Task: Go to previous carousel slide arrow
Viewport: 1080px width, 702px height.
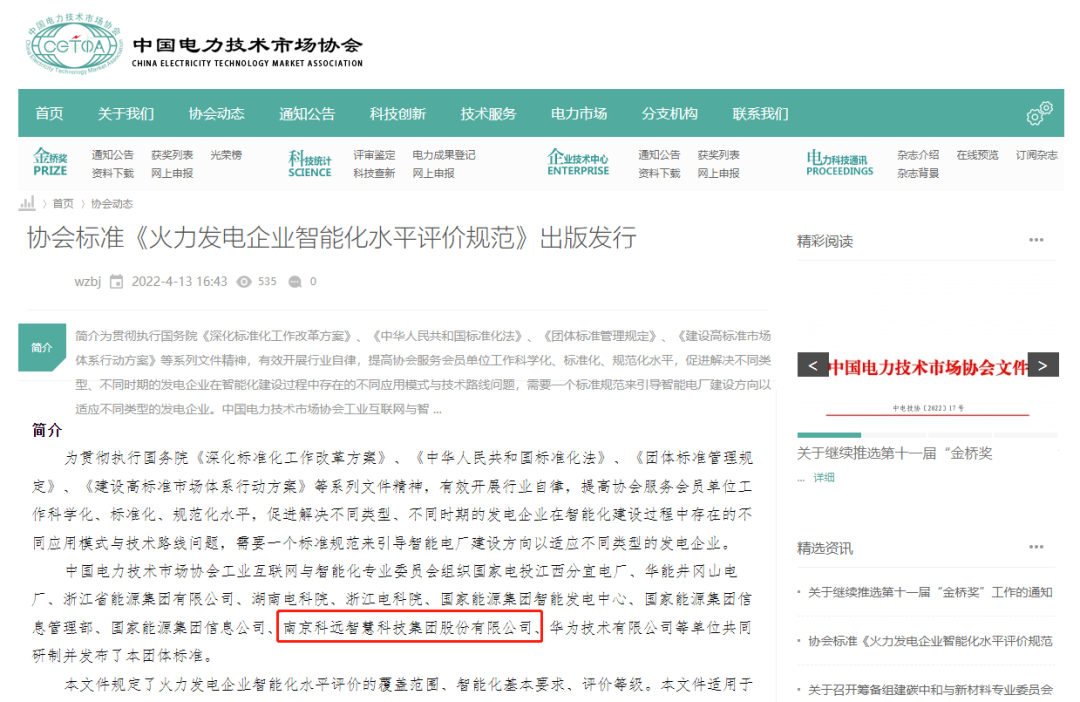Action: coord(812,366)
